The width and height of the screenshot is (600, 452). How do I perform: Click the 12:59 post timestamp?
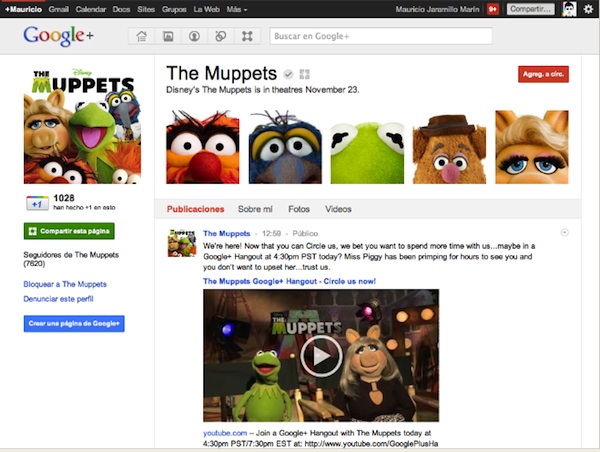point(271,233)
